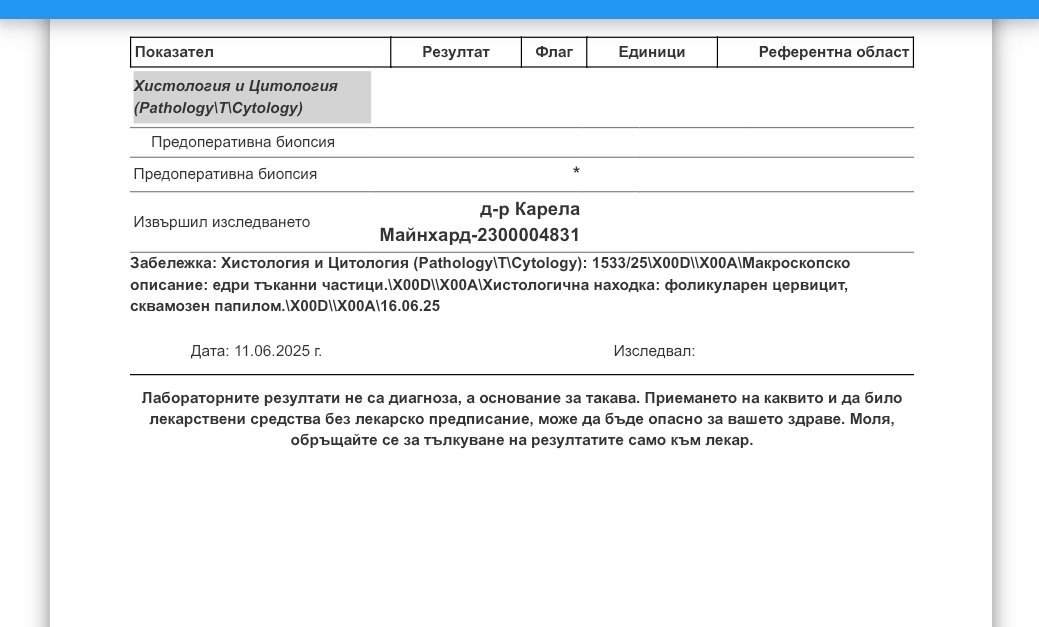
Task: Click the bold disclaimer paragraph about laboratory results
Action: coord(521,419)
